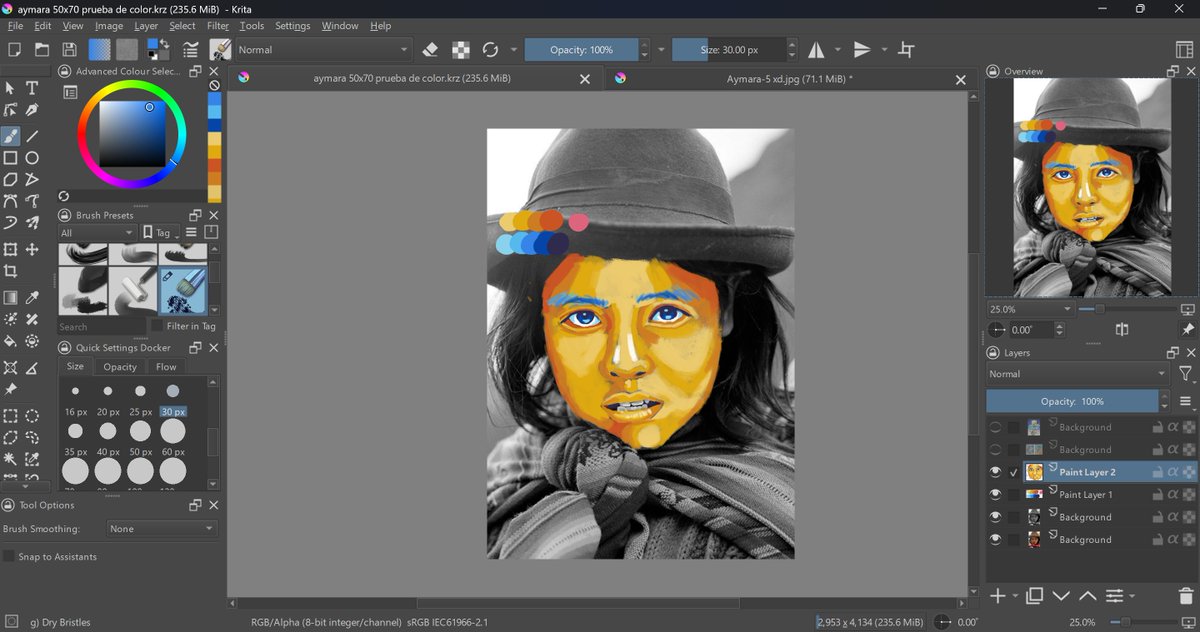Select the Text tool in toolbox
The width and height of the screenshot is (1200, 632).
(32, 88)
